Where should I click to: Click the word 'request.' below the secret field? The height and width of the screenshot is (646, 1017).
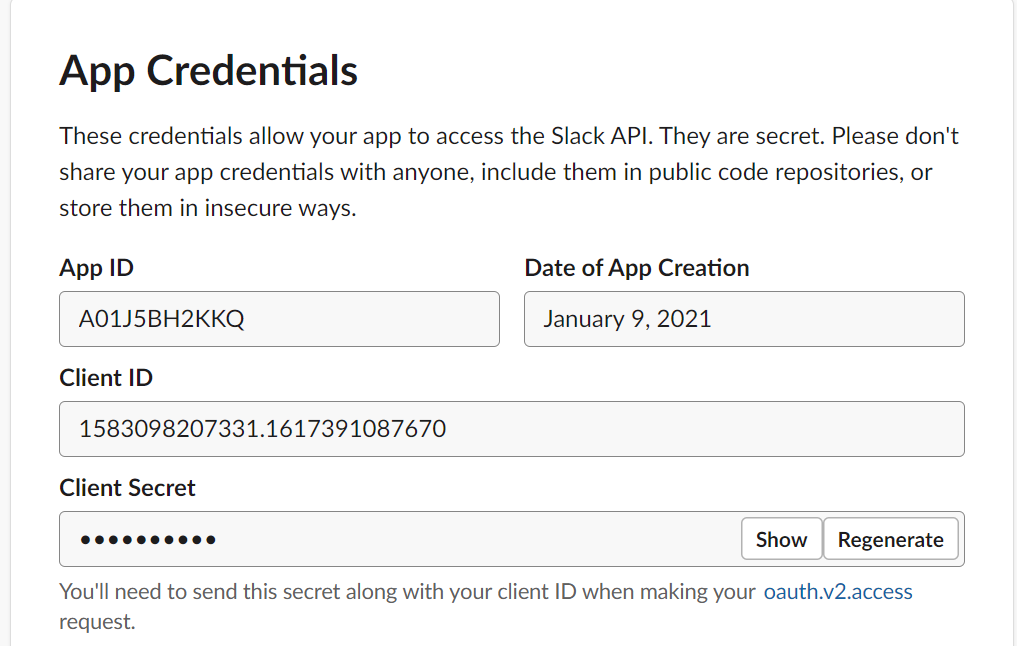click(97, 621)
